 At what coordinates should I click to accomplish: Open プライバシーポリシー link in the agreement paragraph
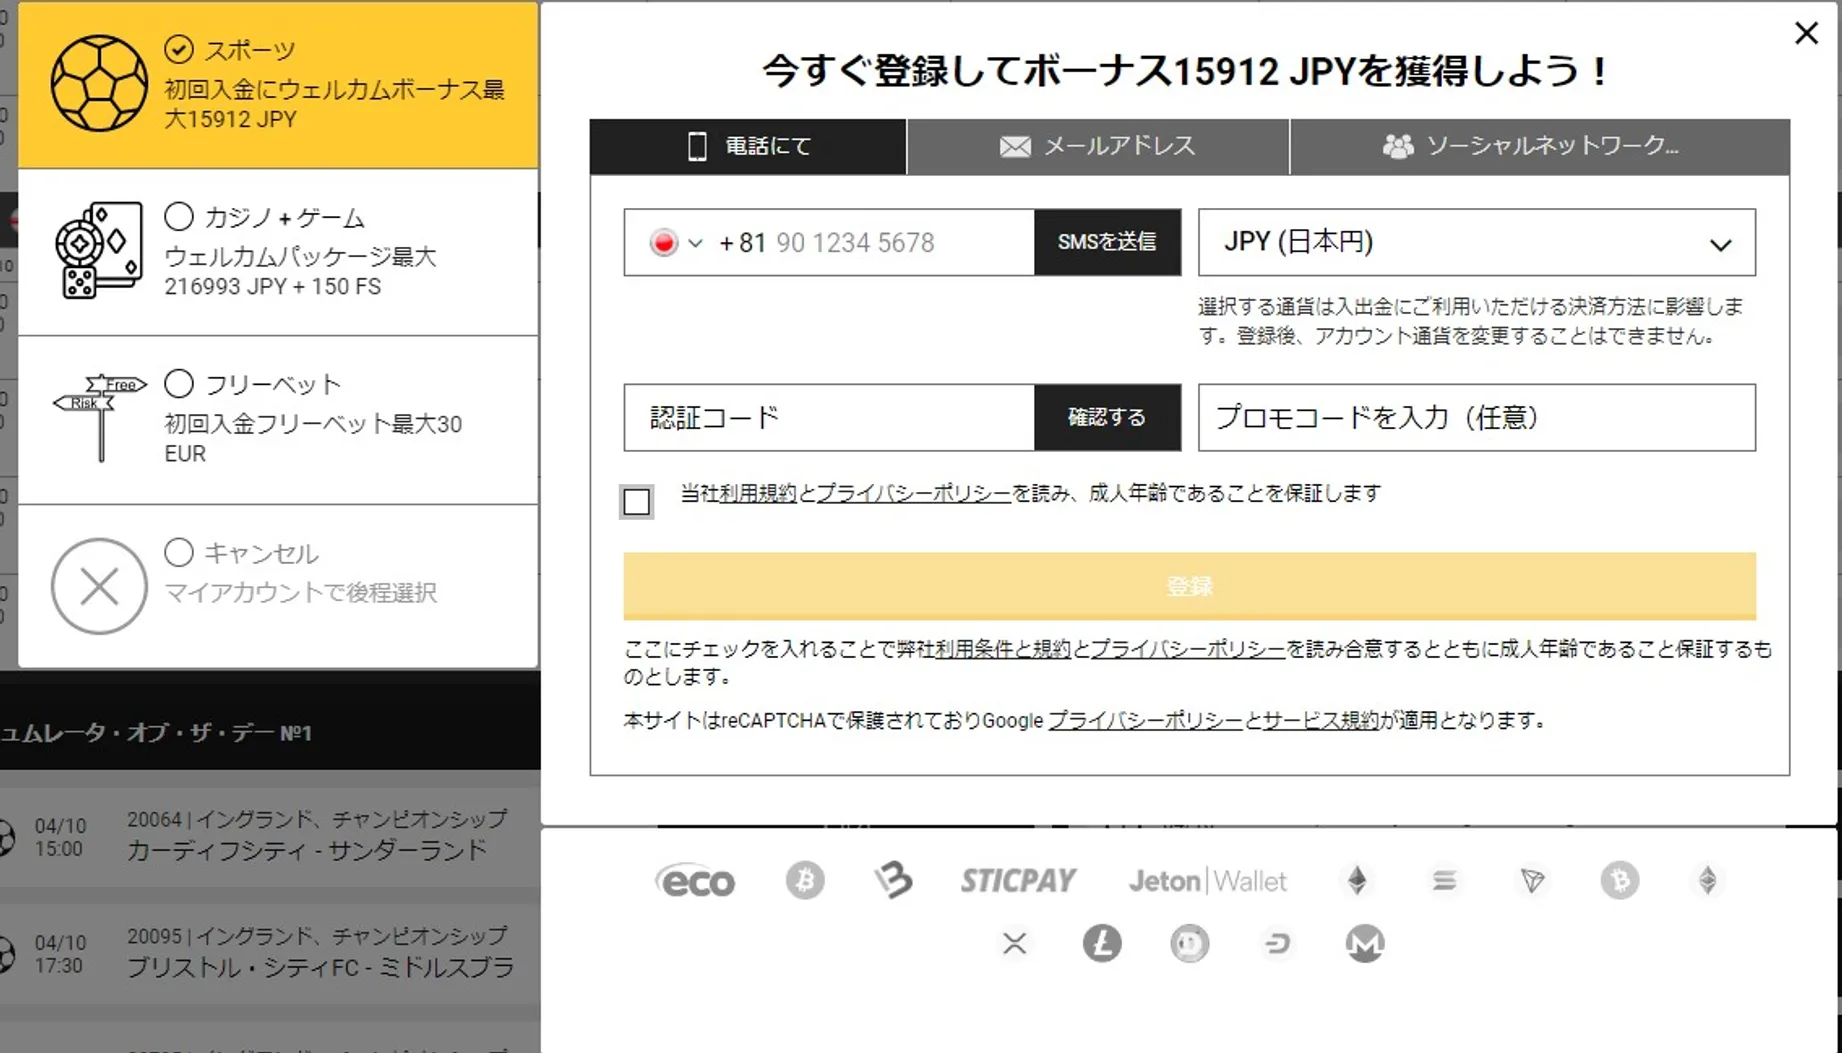[1188, 649]
